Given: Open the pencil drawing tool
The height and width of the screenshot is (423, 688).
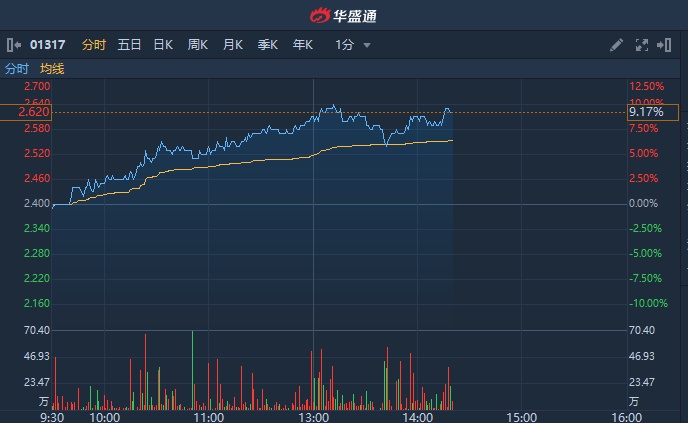Looking at the screenshot, I should (616, 45).
